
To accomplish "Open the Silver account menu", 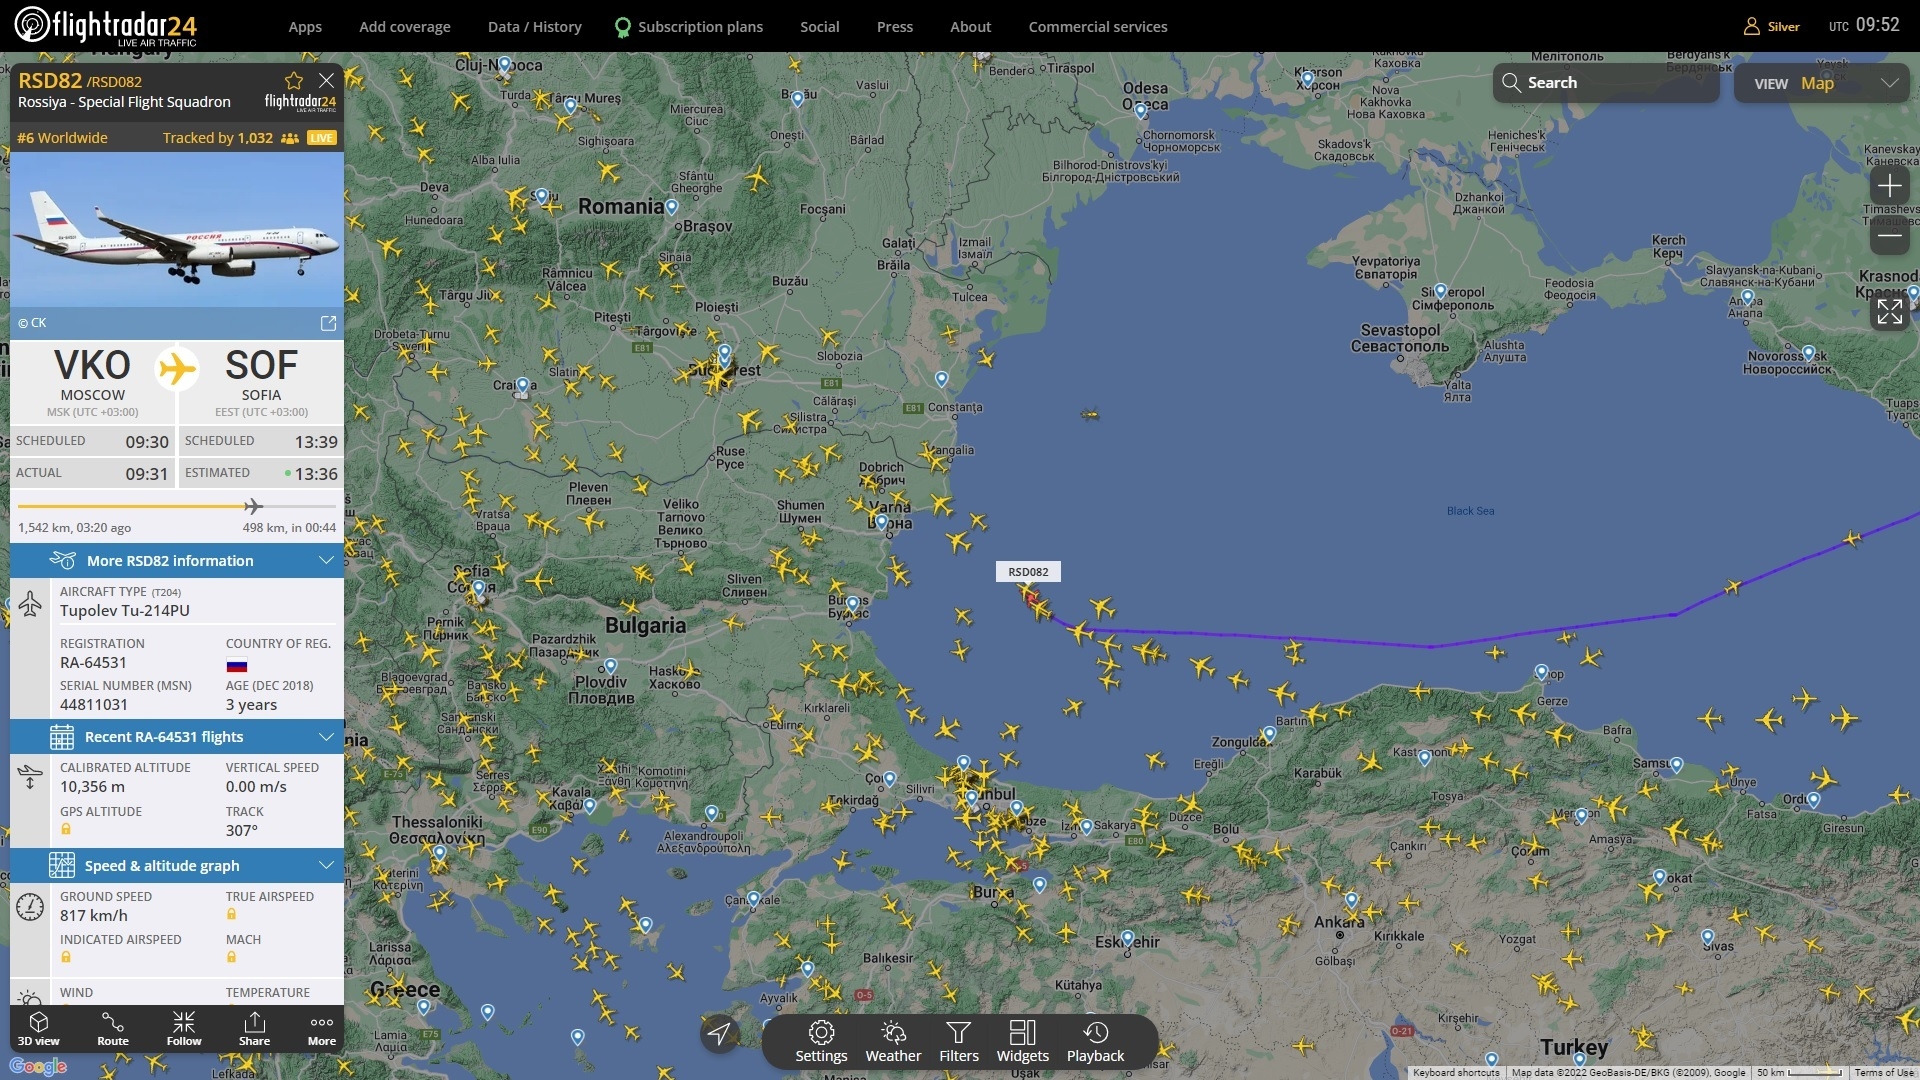I will click(1772, 27).
